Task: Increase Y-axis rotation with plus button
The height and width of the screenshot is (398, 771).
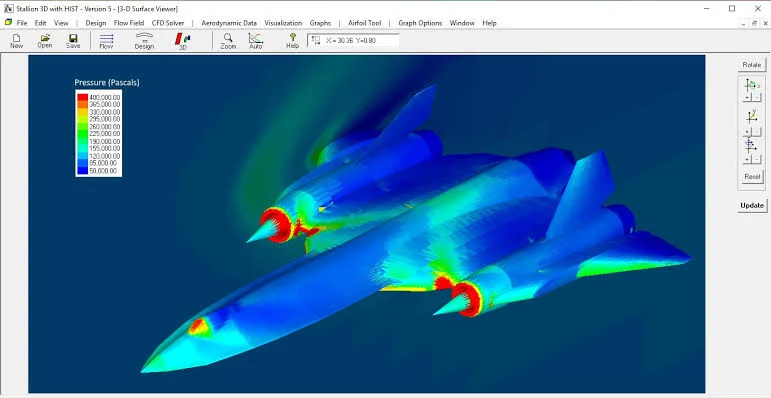Action: tap(747, 132)
